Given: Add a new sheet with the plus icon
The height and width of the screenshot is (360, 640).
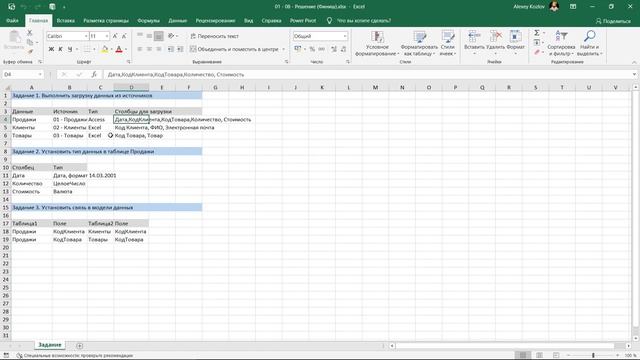Looking at the screenshot, I should click(80, 346).
